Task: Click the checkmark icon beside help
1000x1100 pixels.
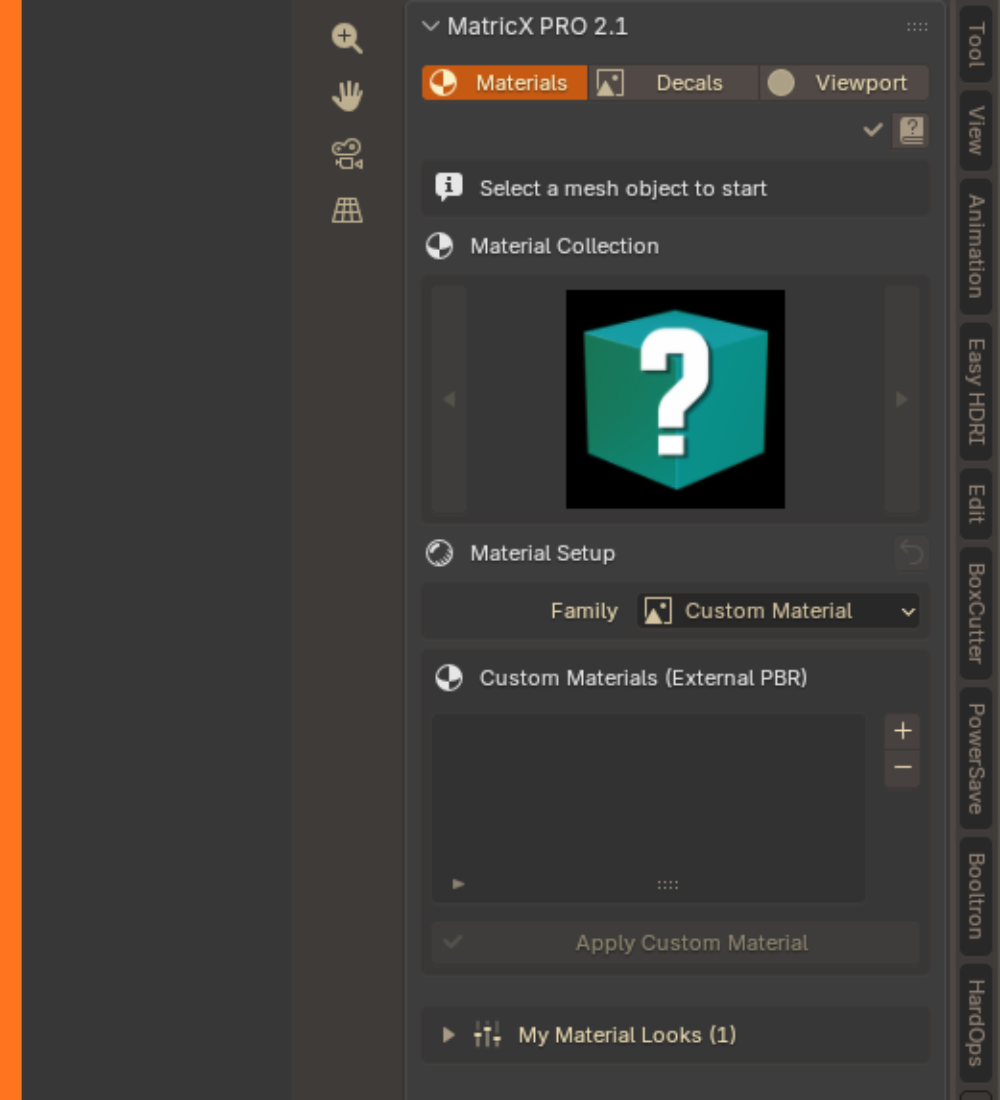Action: [x=872, y=130]
